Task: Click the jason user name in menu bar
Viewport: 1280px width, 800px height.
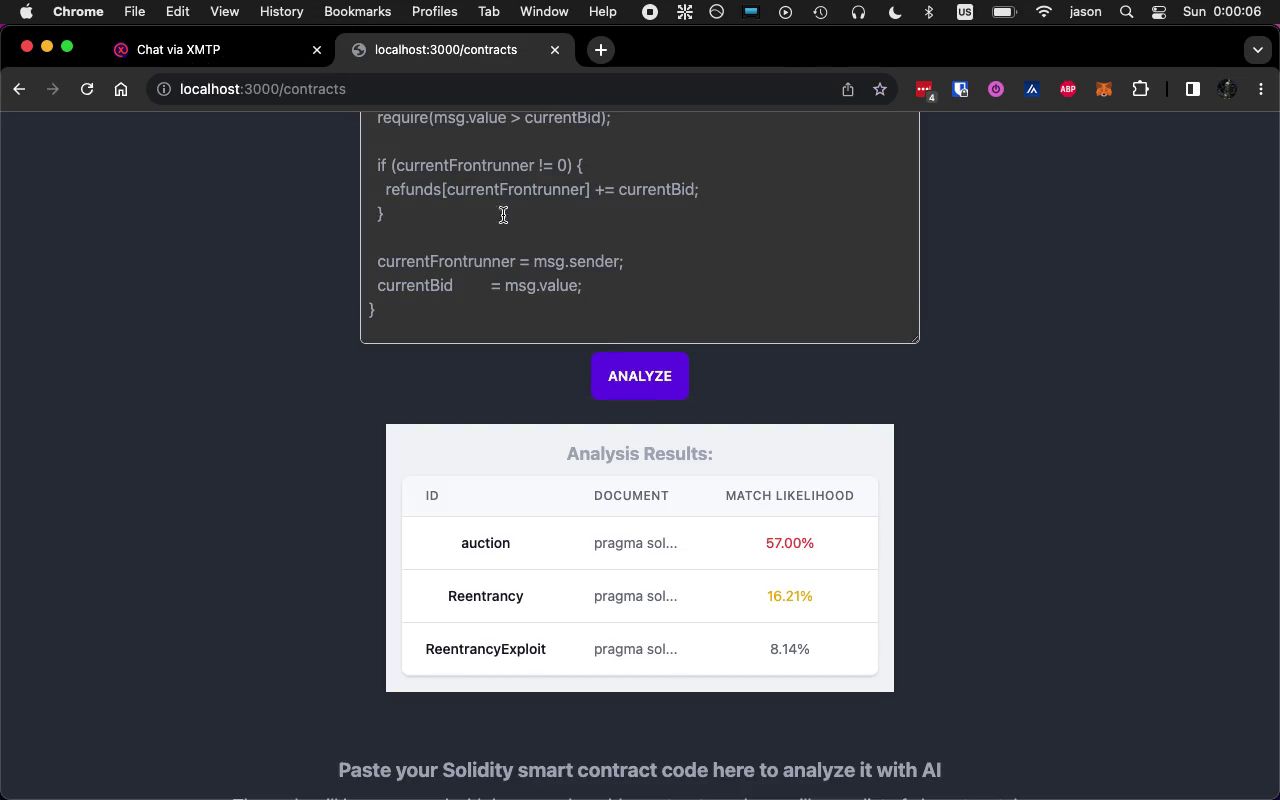Action: tap(1085, 12)
